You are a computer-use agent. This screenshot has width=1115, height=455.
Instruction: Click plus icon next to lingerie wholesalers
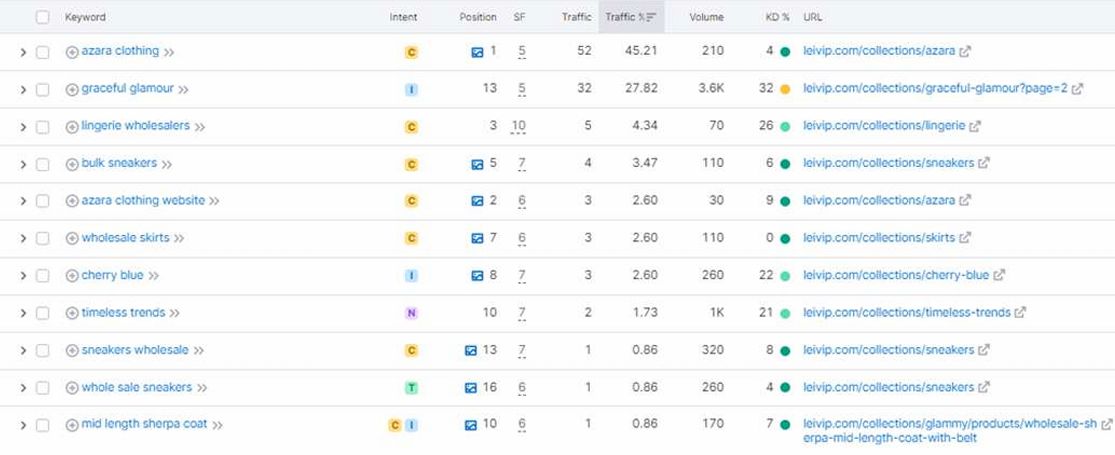(72, 127)
